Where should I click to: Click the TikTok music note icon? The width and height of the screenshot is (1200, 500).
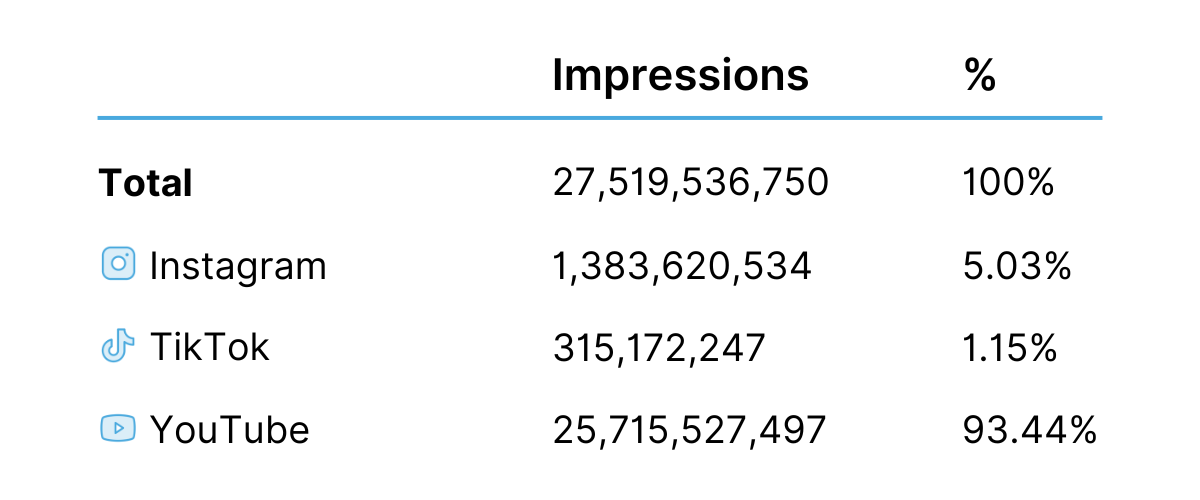click(118, 347)
